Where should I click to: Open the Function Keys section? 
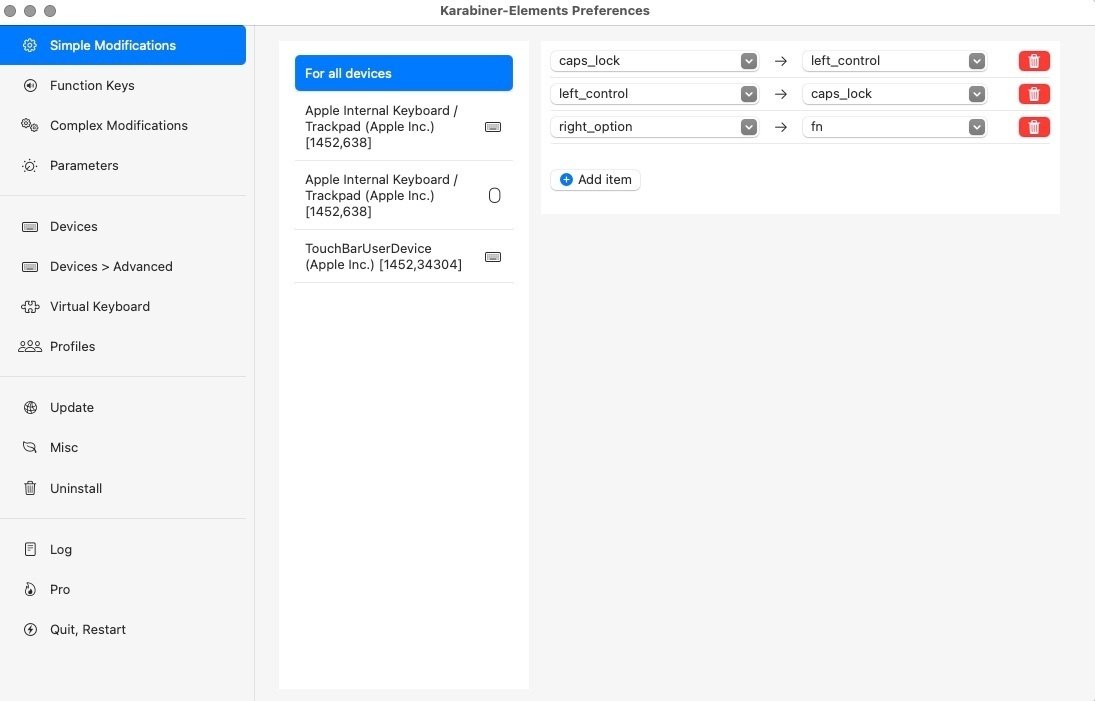123,85
